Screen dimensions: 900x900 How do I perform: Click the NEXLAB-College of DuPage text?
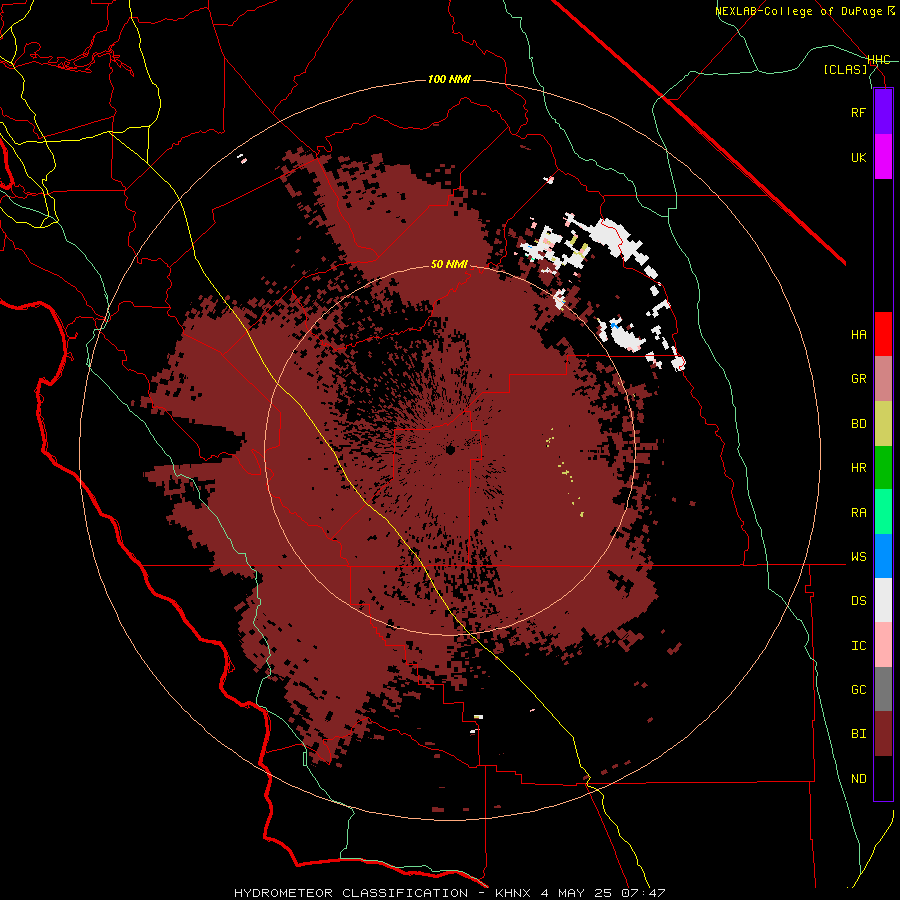[x=800, y=11]
